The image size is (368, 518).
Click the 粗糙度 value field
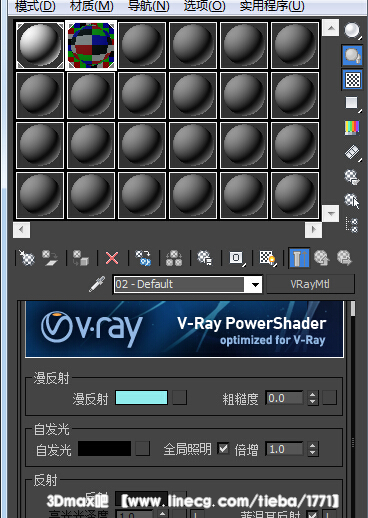[284, 398]
